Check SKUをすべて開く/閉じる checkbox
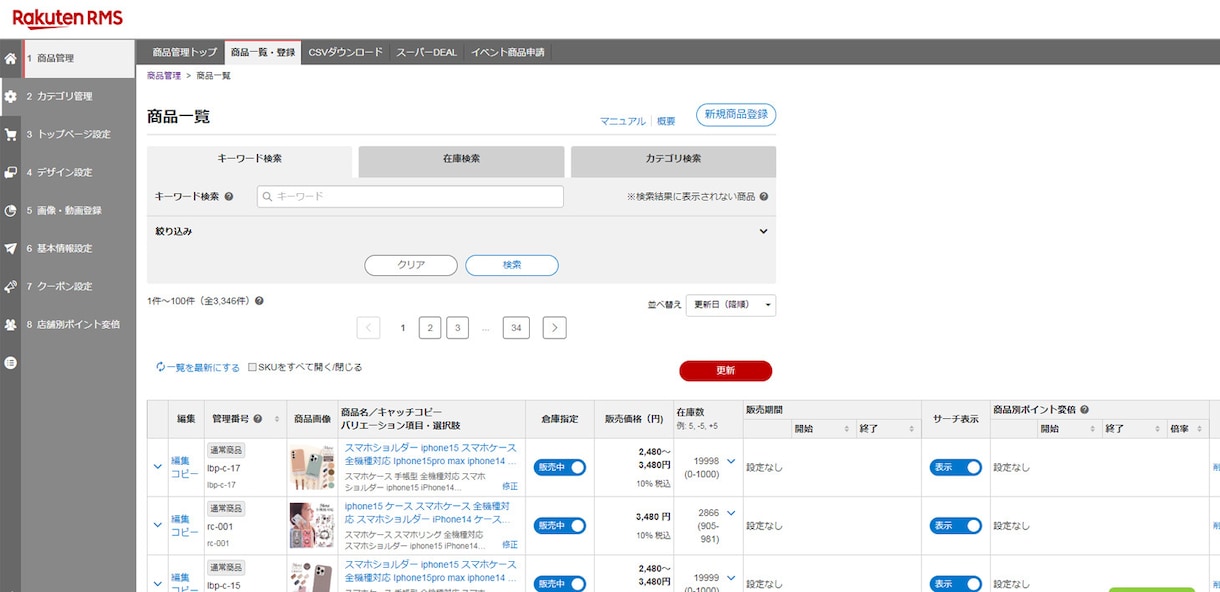The height and width of the screenshot is (592, 1220). point(252,367)
